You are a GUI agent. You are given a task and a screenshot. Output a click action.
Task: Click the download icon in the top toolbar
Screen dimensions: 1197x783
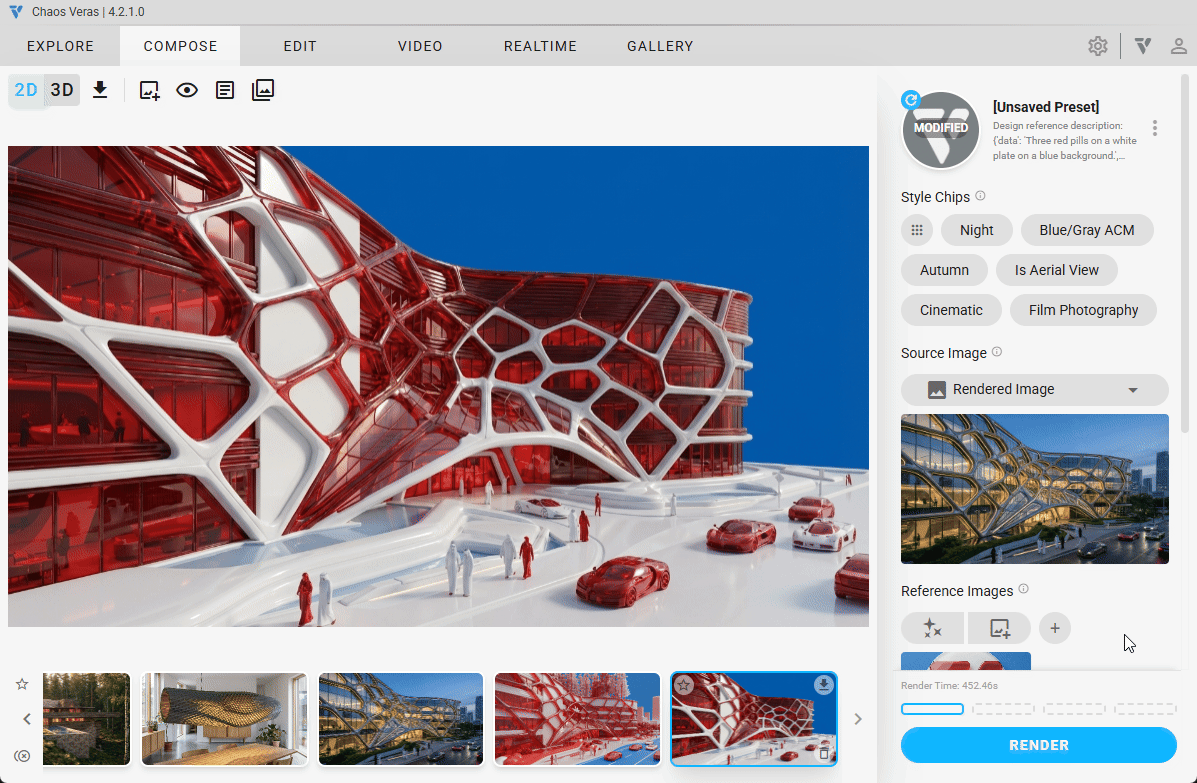pos(100,90)
